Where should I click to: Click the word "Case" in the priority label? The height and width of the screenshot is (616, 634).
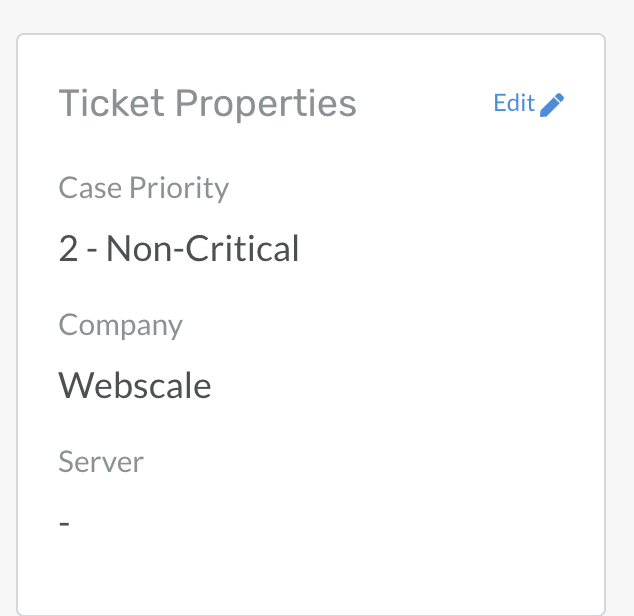(x=89, y=188)
